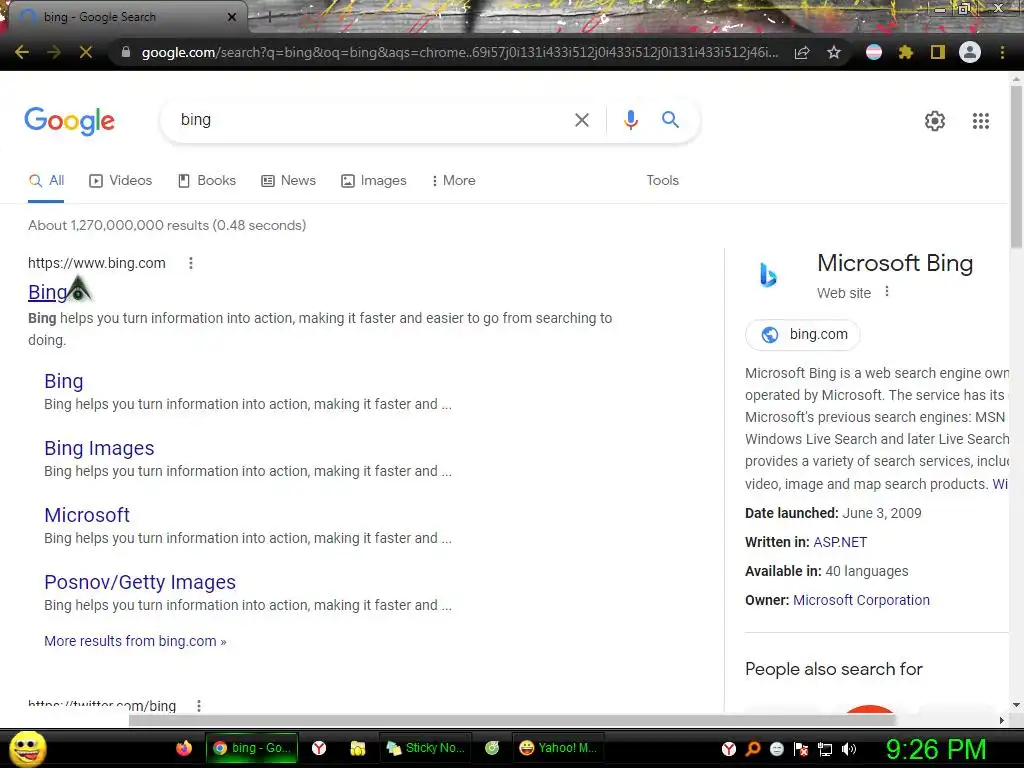Screen dimensions: 1024x768
Task: Click the green circular taskbar icon
Action: pyautogui.click(x=492, y=748)
